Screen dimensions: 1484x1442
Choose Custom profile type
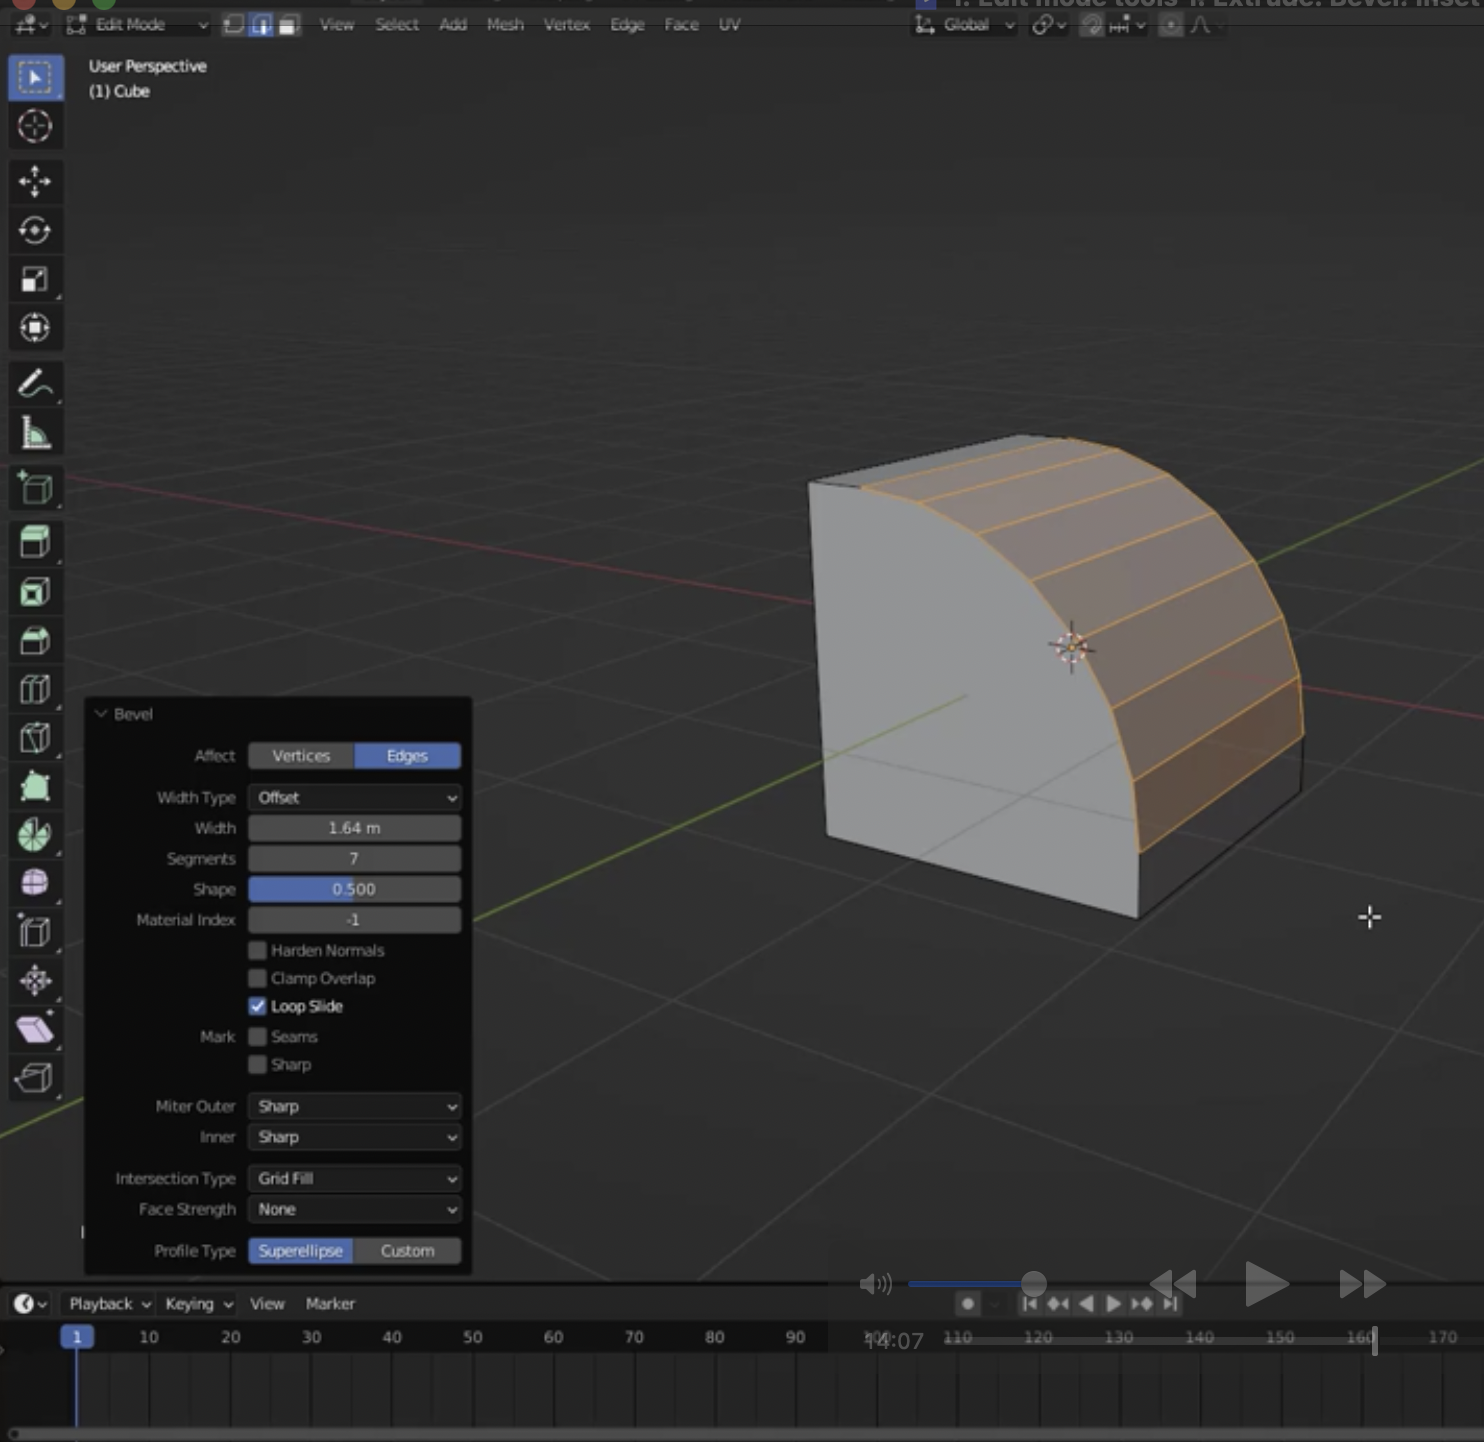407,1251
